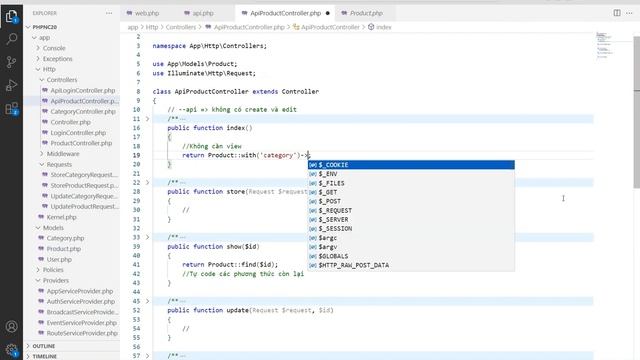
Task: Click the Controllers breadcrumb segment
Action: [181, 27]
